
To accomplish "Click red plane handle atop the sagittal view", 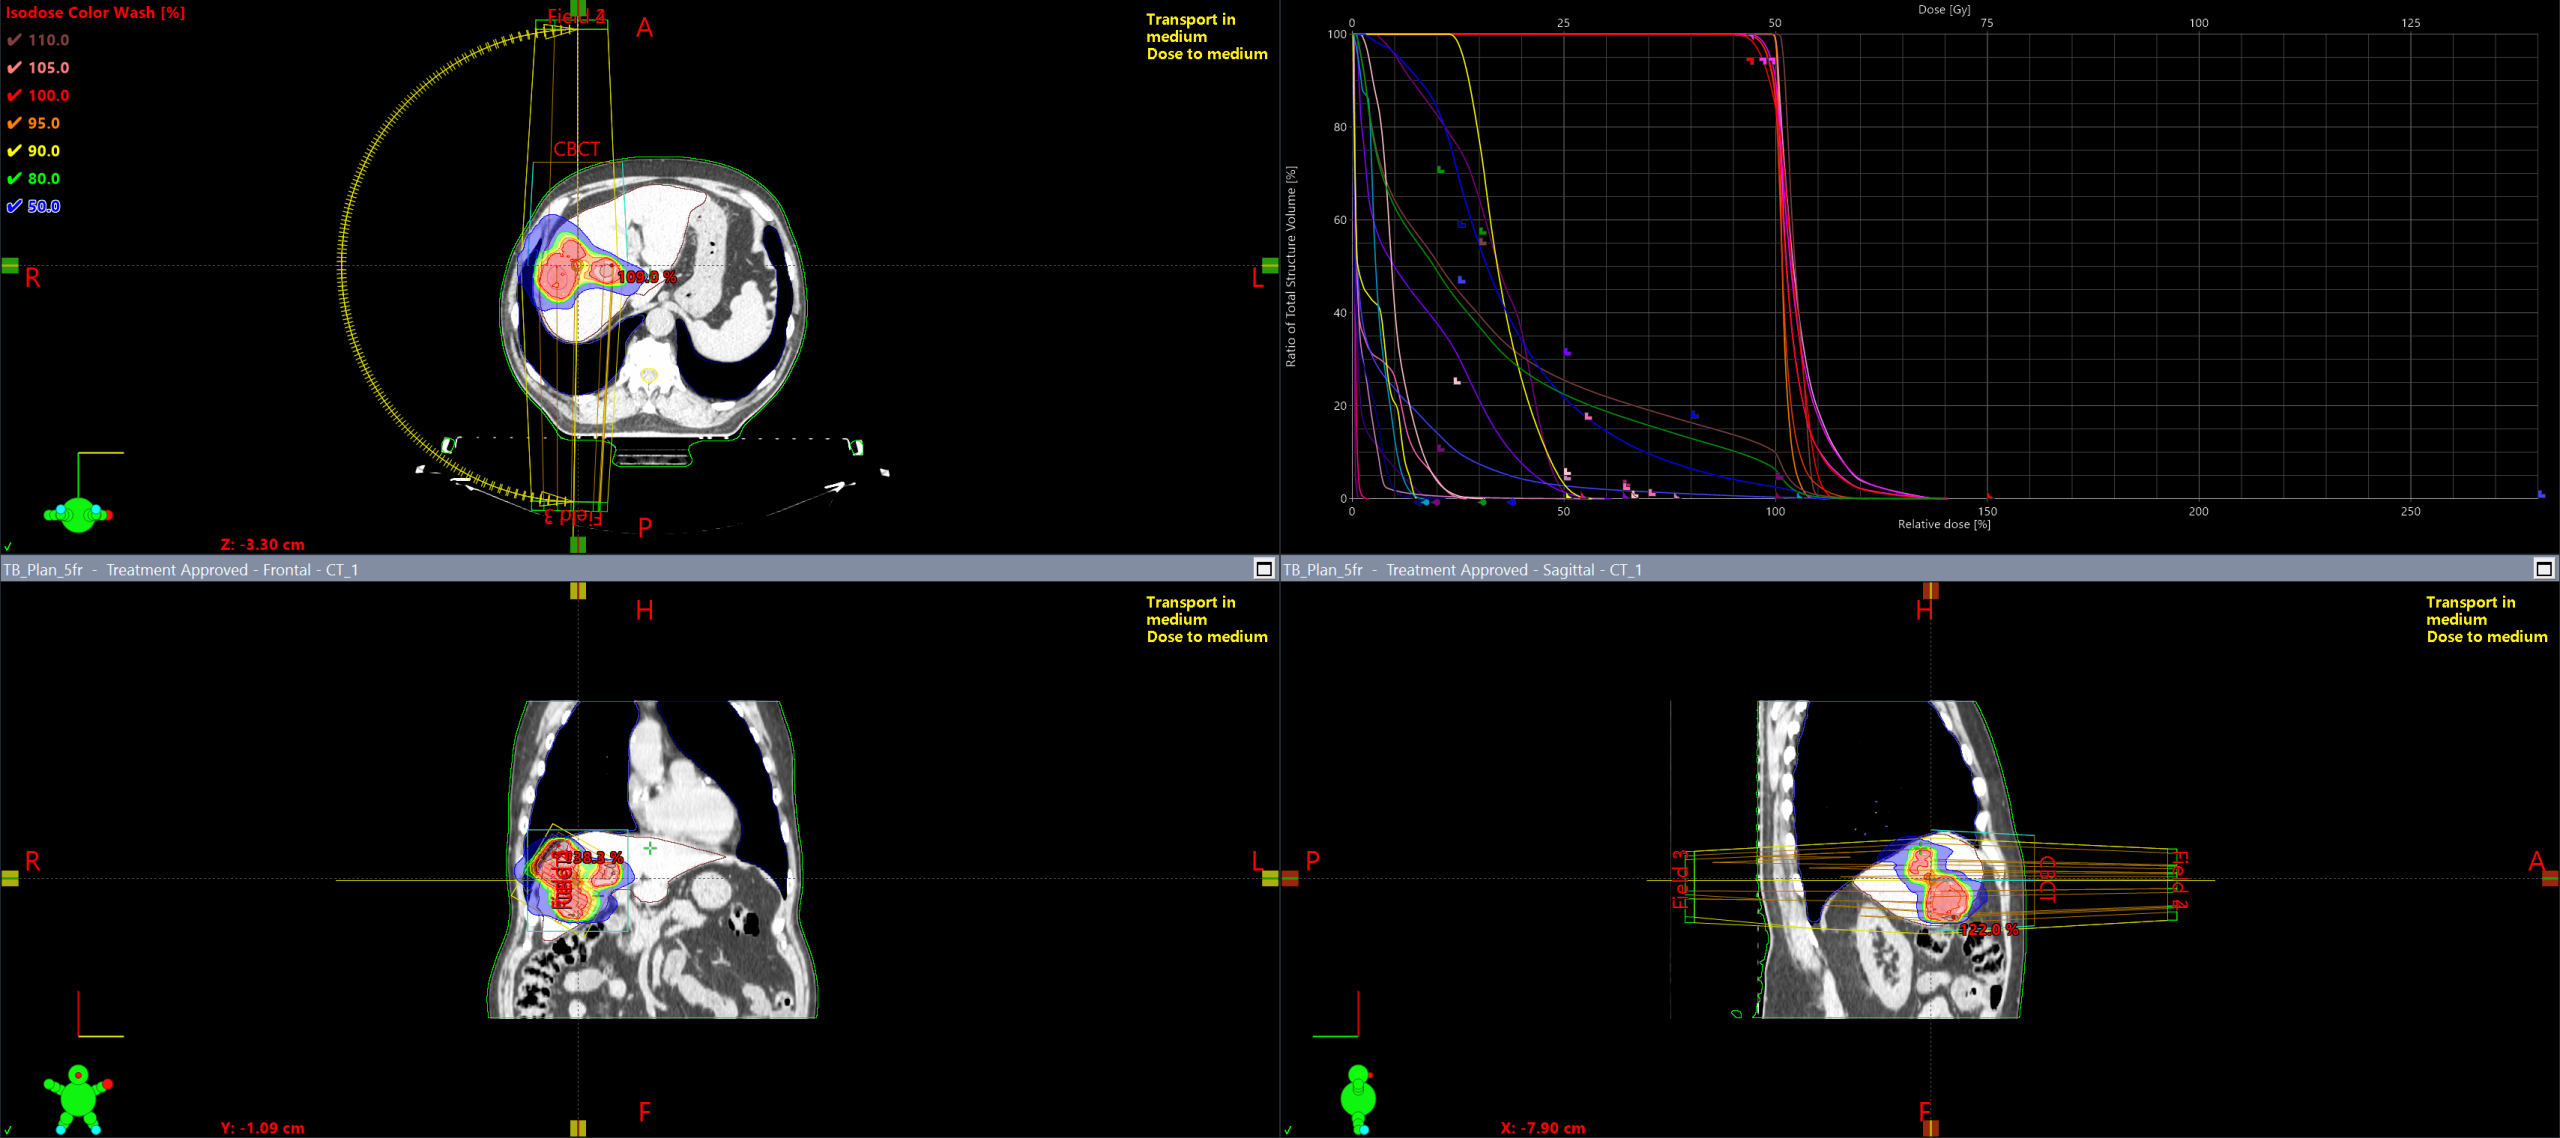I will pyautogui.click(x=1931, y=591).
